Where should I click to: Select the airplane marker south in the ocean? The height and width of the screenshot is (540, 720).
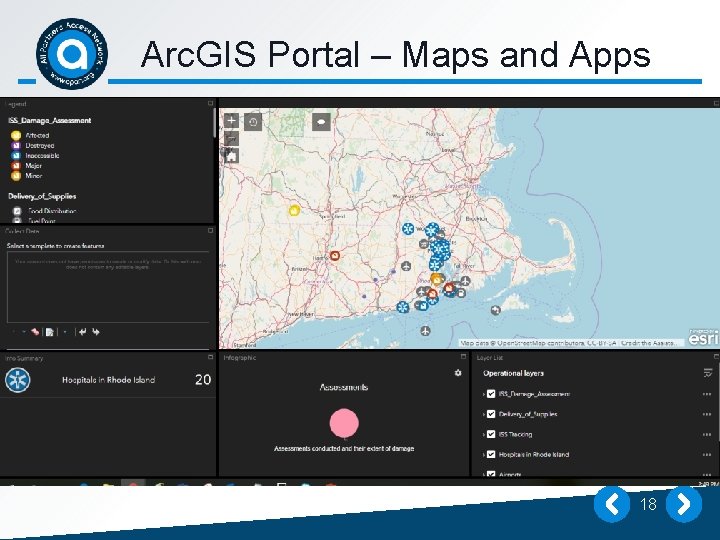pos(426,330)
